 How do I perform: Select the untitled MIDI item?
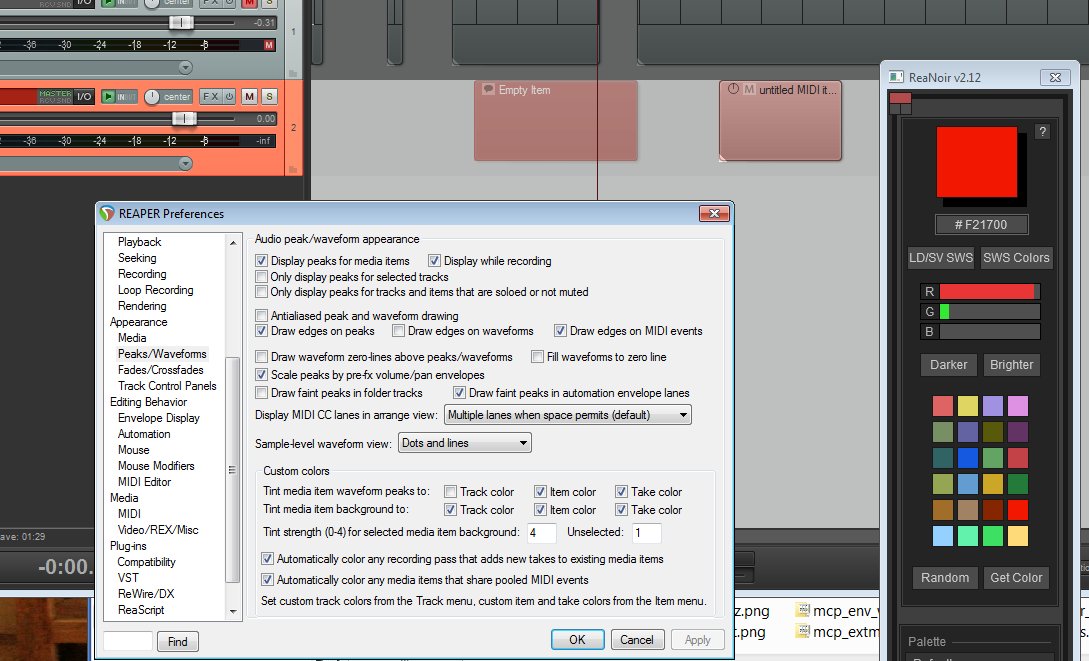click(780, 122)
